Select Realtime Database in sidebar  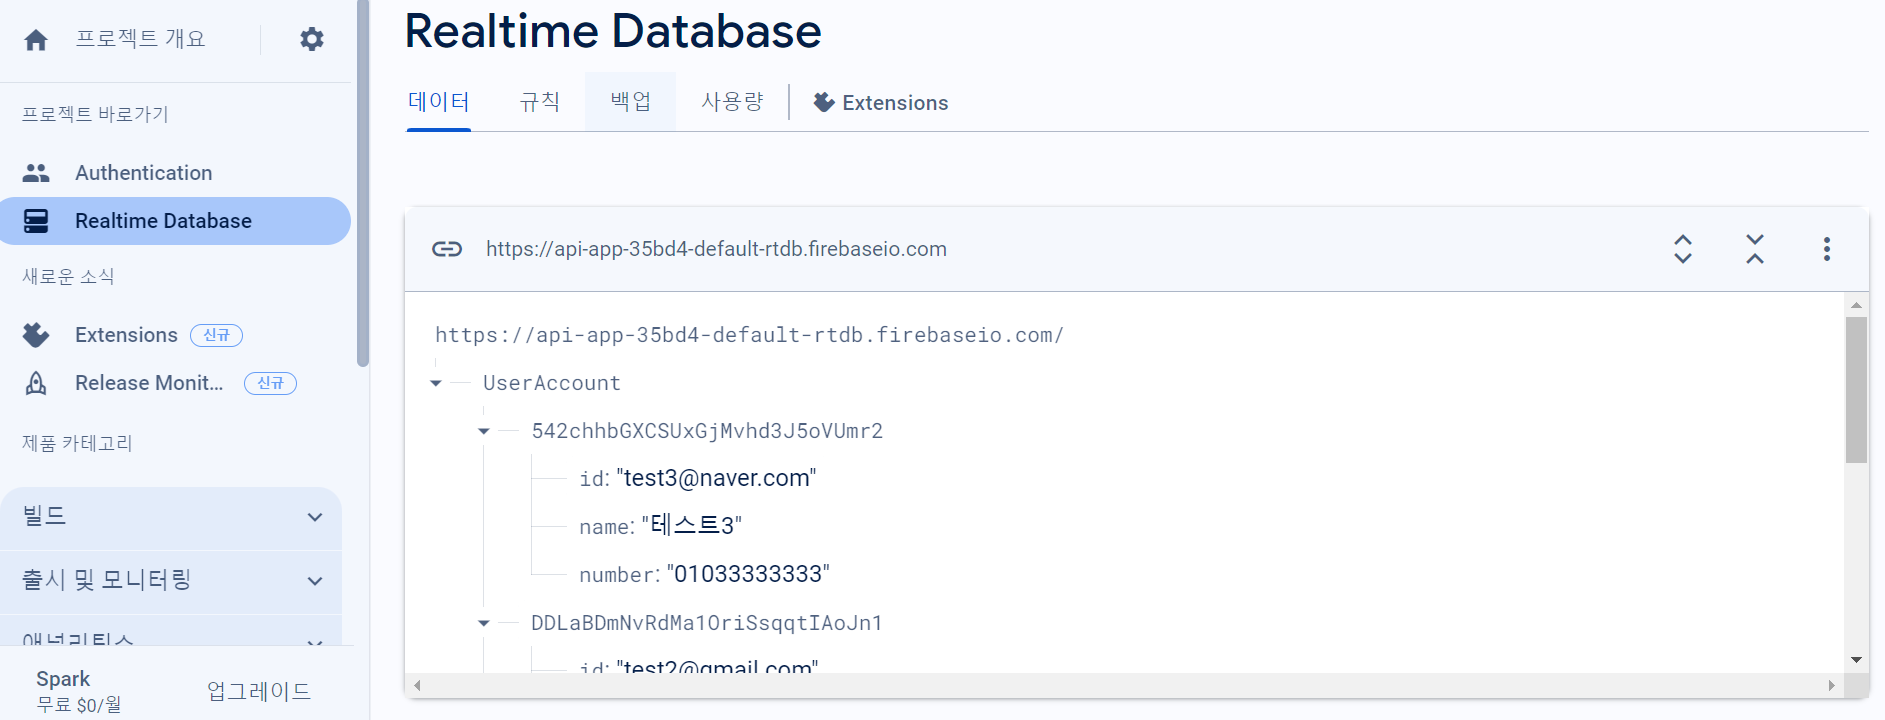[175, 221]
